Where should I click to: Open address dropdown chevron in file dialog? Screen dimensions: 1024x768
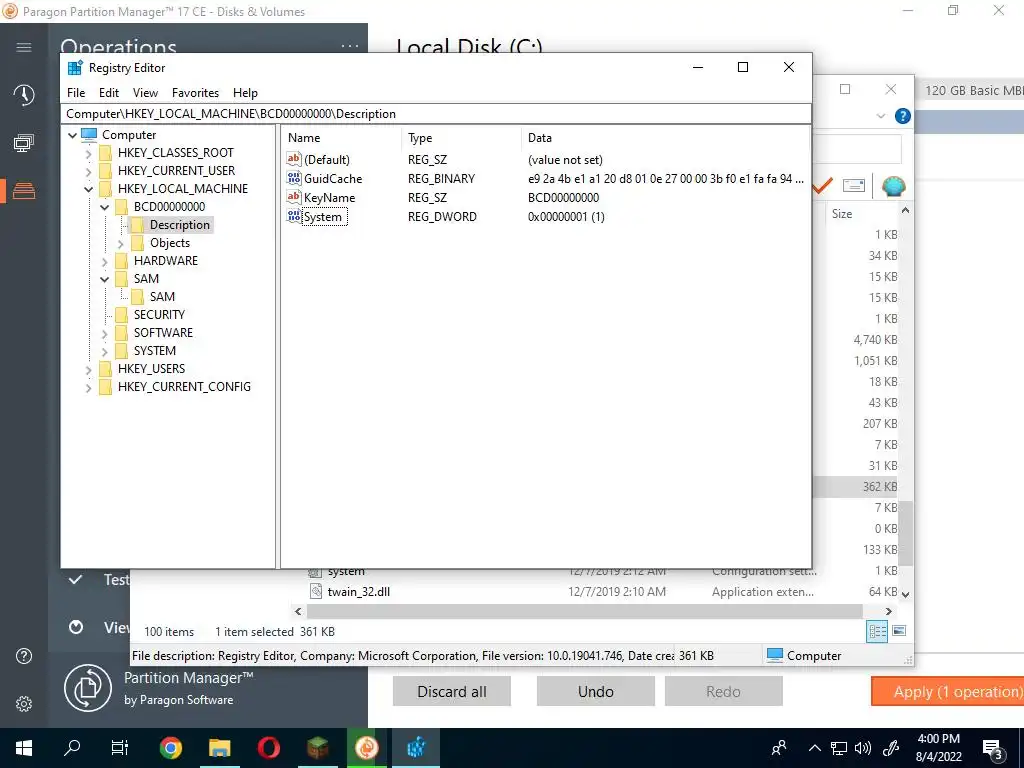(x=880, y=116)
